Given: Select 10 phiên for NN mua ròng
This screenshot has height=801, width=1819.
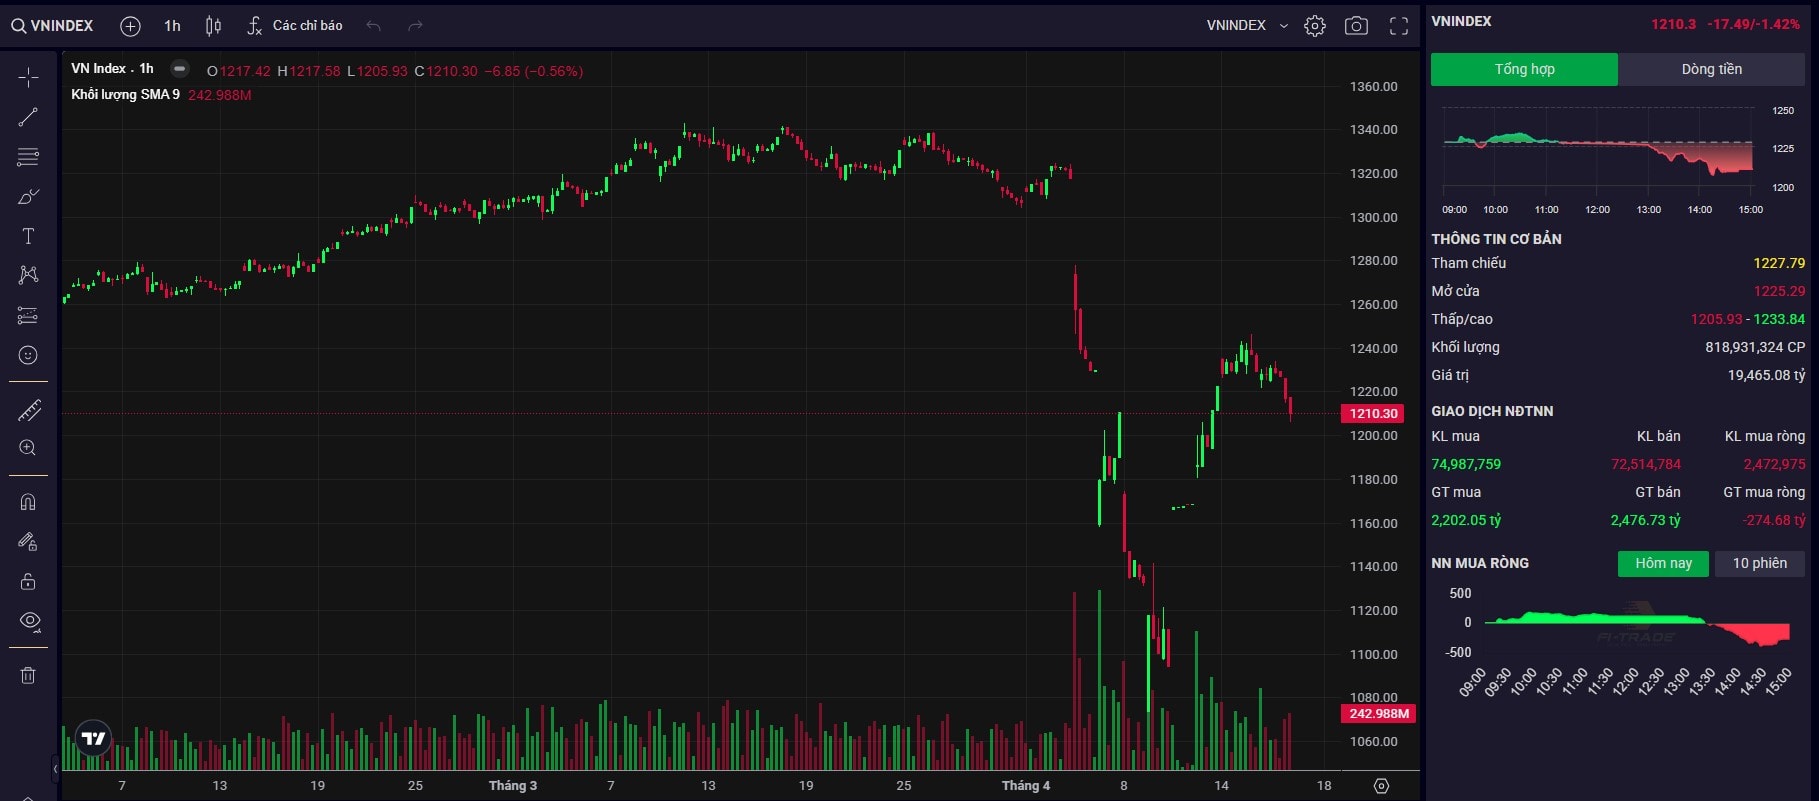Looking at the screenshot, I should [1760, 564].
